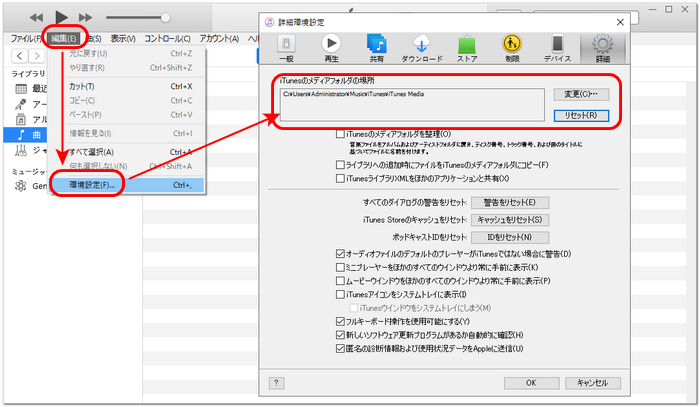Image resolution: width=700 pixels, height=407 pixels.
Task: Open the 一般 (General) preferences tab
Action: point(286,48)
